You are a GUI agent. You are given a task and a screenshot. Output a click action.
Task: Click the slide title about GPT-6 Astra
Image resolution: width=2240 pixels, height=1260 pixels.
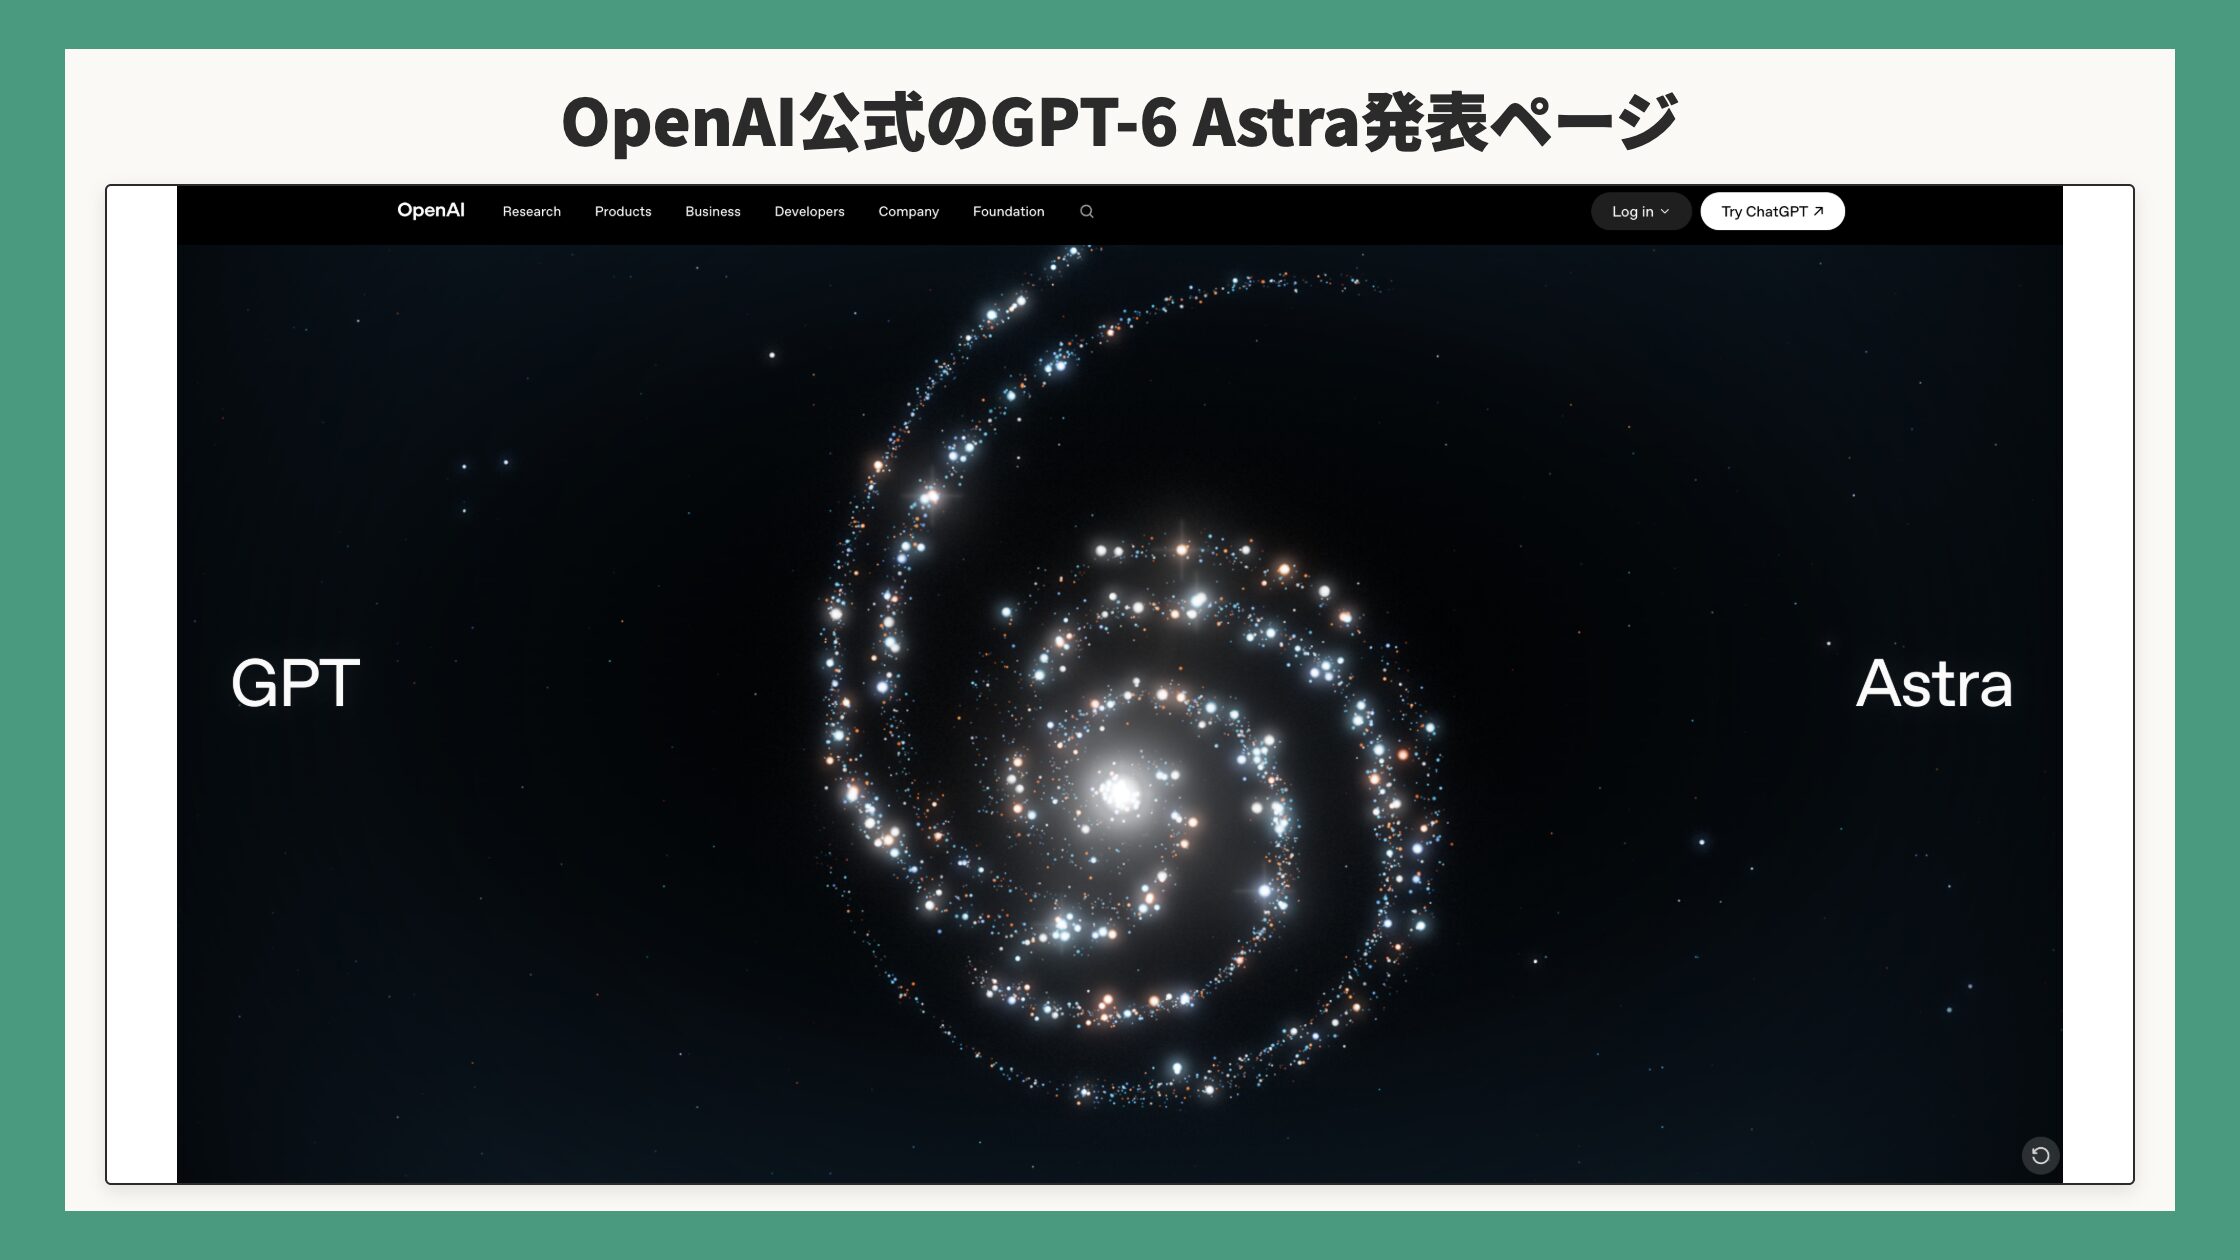(x=1120, y=122)
